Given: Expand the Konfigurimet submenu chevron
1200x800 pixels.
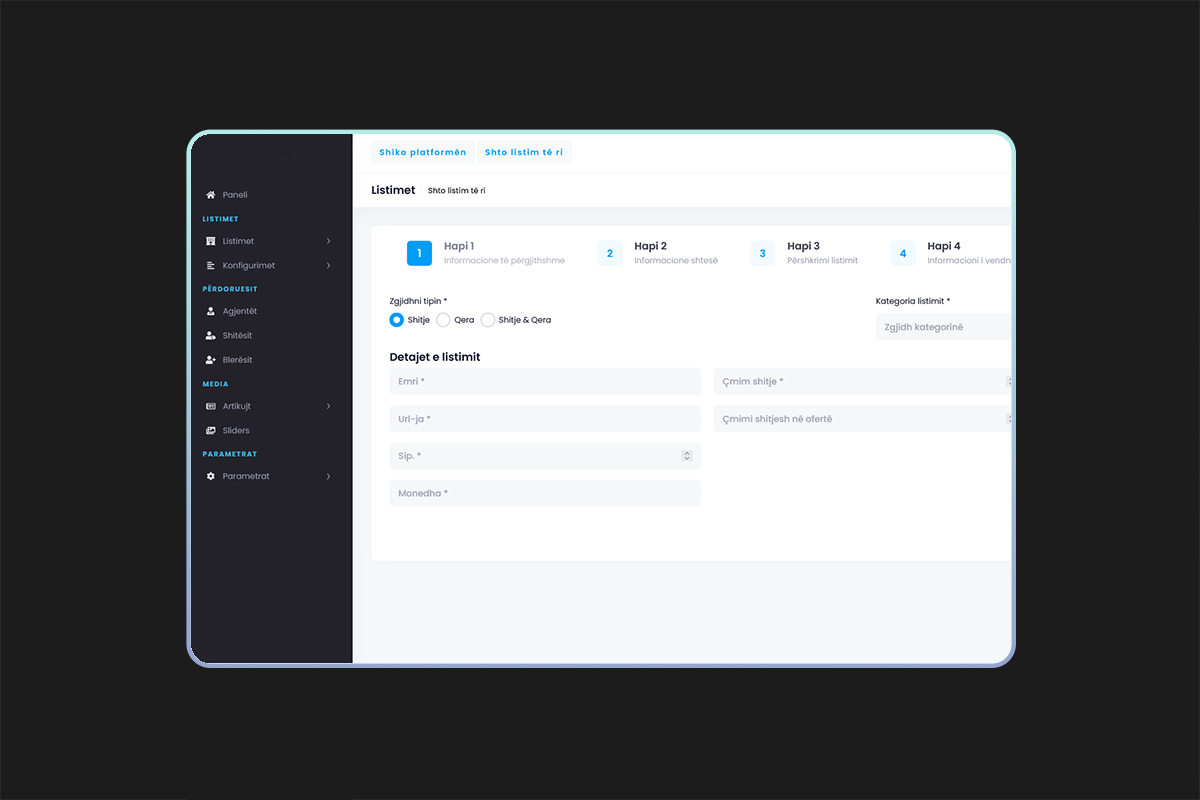Looking at the screenshot, I should 328,266.
